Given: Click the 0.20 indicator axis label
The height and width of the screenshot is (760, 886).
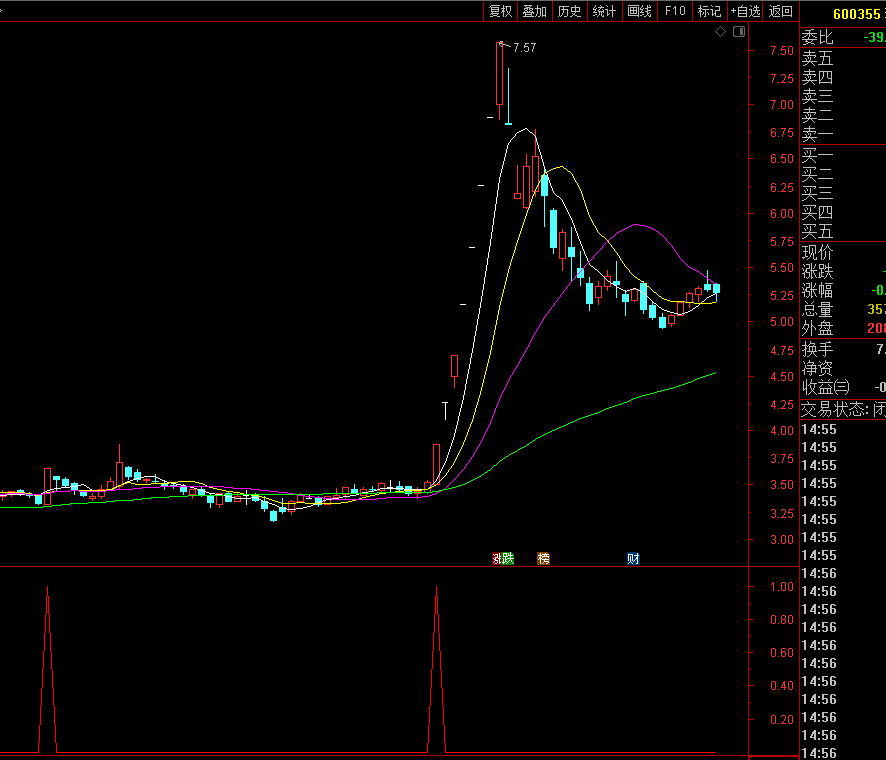Looking at the screenshot, I should tap(781, 720).
